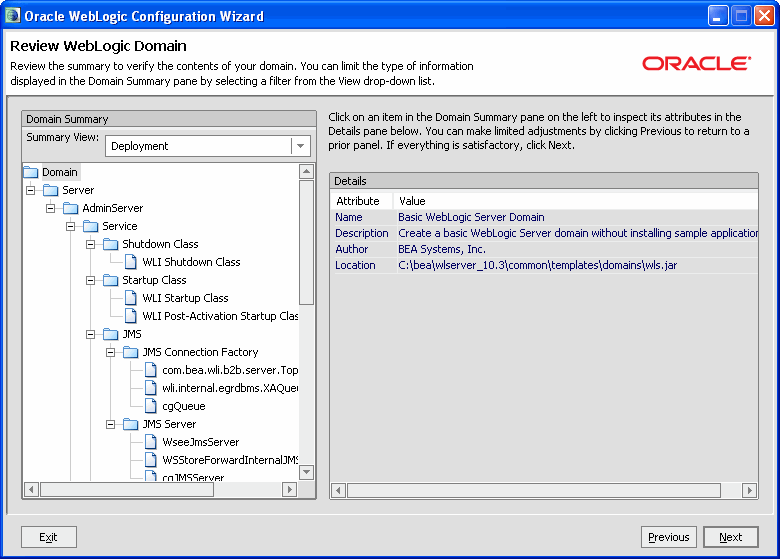Click the Details pane scroll left arrow
This screenshot has width=780, height=559.
click(339, 491)
